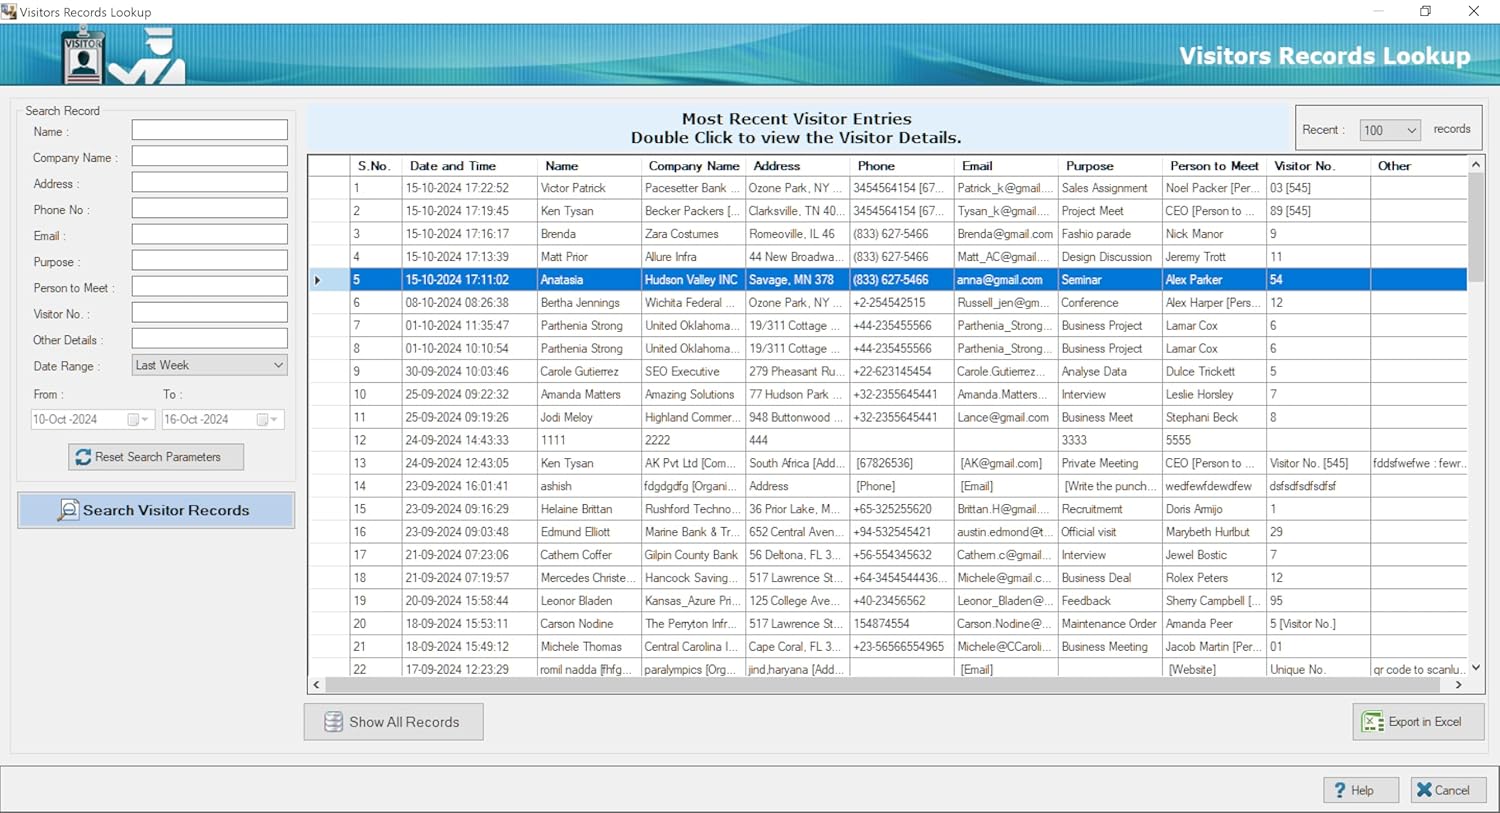
Task: Click the row selector arrow beside row 5
Action: click(x=318, y=280)
